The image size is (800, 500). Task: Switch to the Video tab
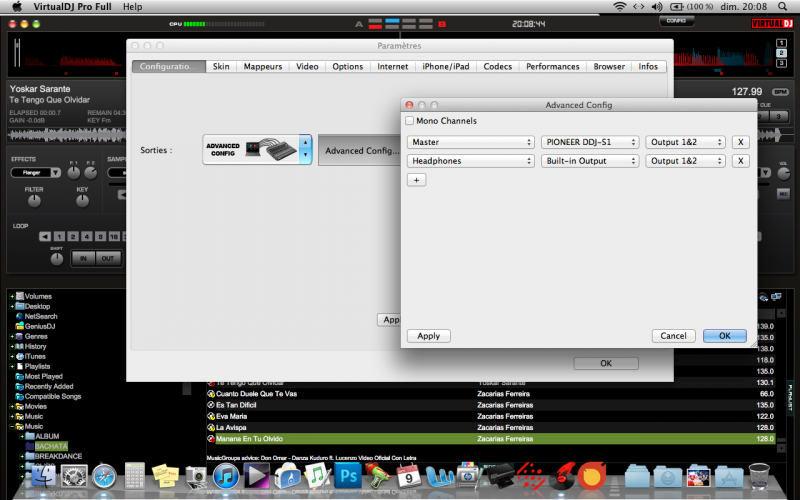pos(307,66)
